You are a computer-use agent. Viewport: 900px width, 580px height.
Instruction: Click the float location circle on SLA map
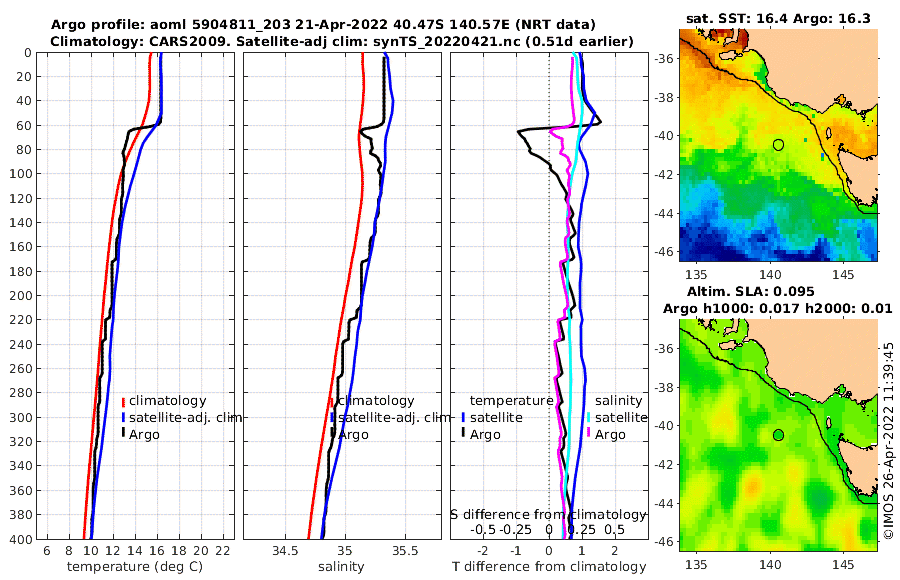[x=778, y=435]
